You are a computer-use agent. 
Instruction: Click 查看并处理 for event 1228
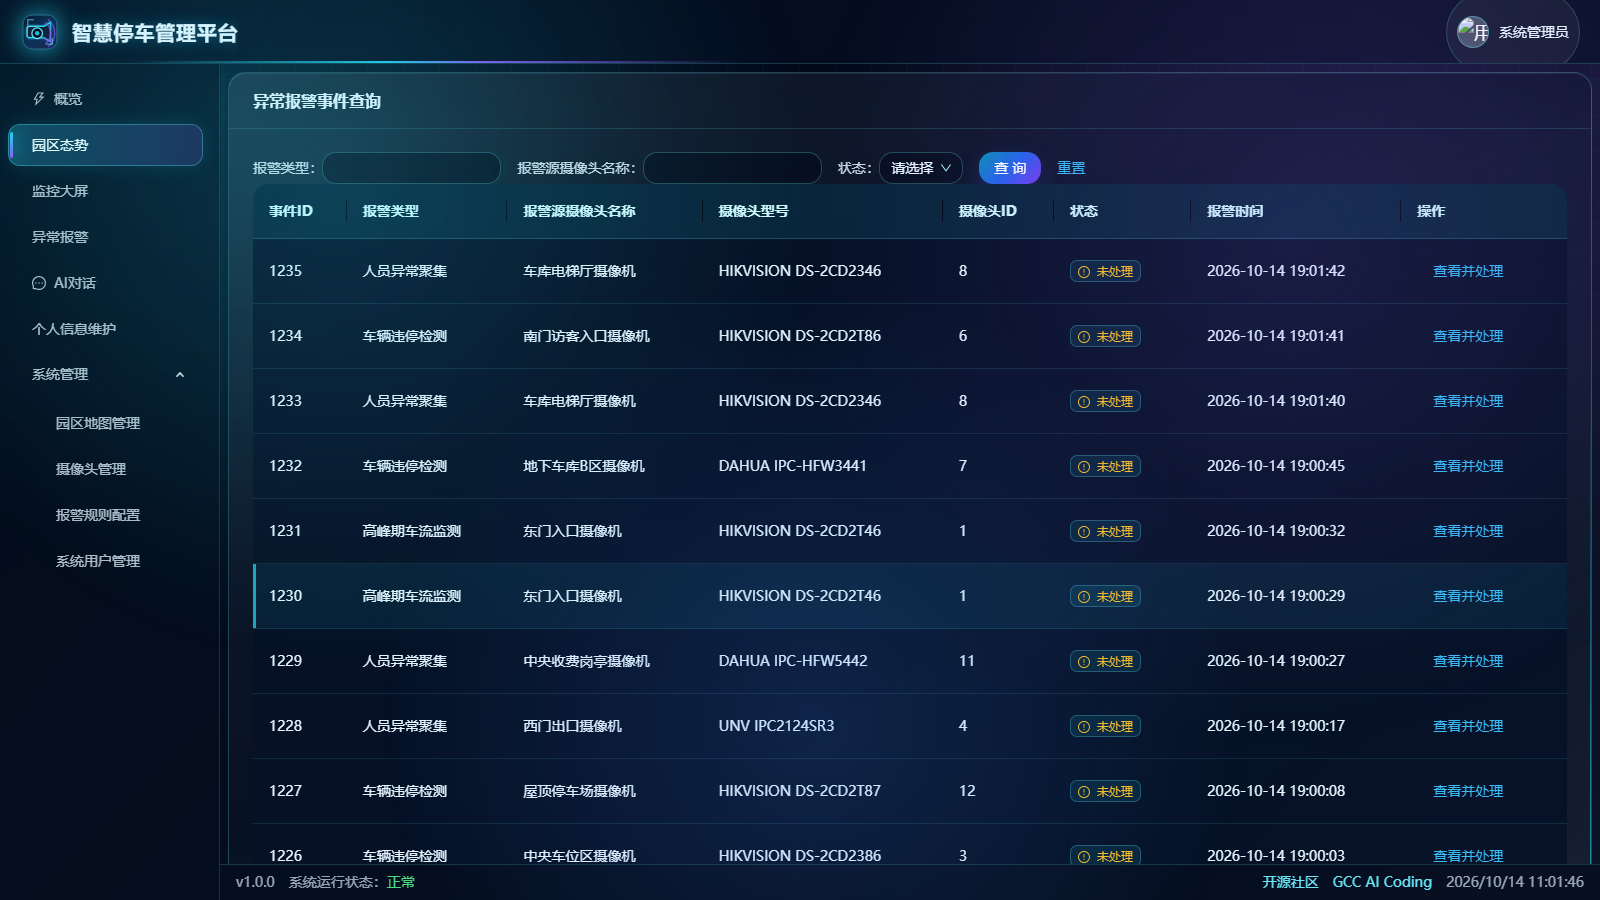coord(1468,726)
